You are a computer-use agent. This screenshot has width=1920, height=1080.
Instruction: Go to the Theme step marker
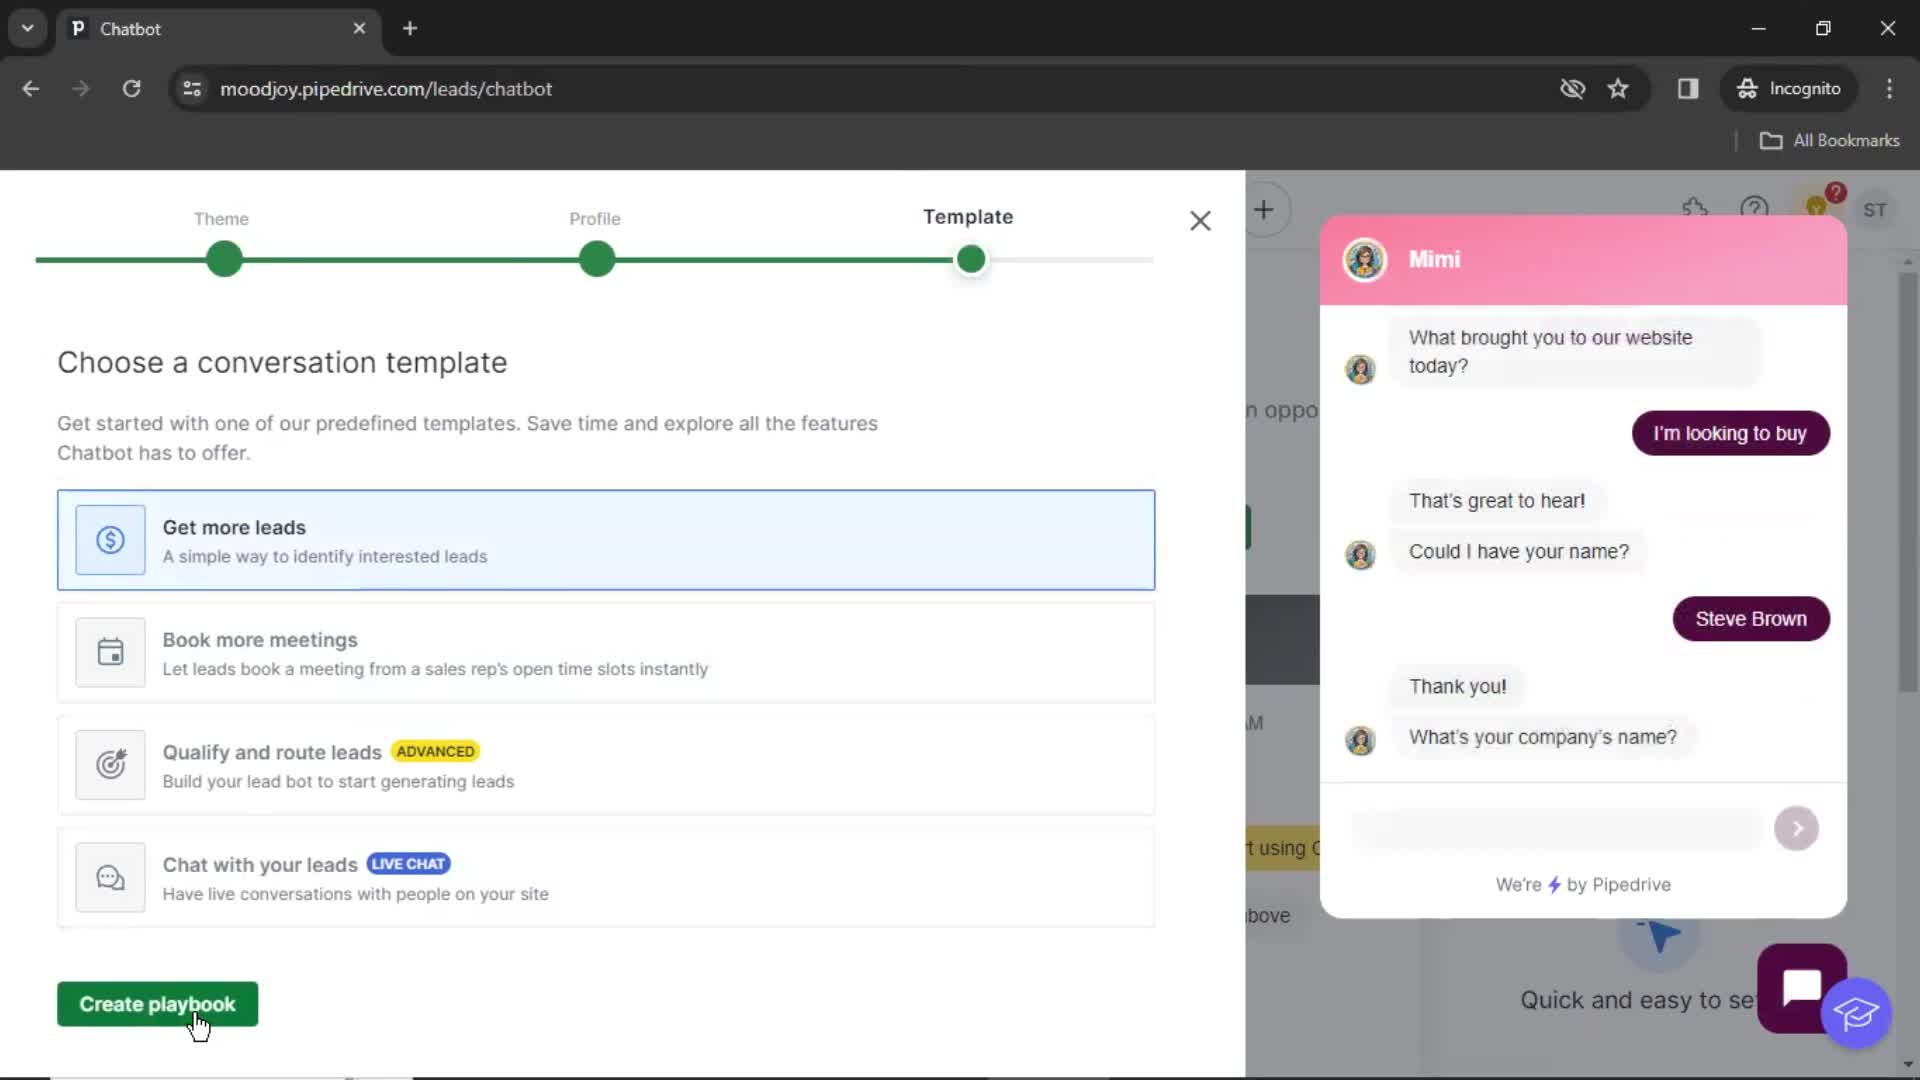click(x=224, y=260)
